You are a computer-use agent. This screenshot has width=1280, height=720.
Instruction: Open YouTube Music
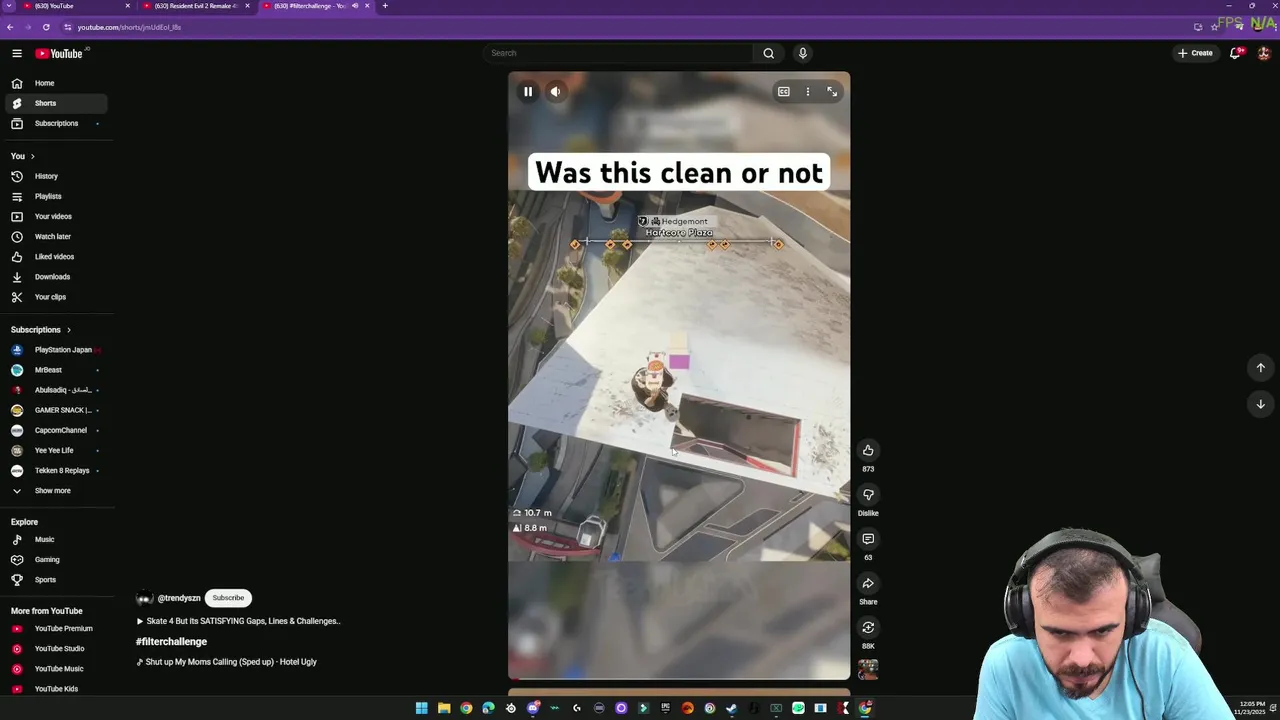pyautogui.click(x=54, y=668)
